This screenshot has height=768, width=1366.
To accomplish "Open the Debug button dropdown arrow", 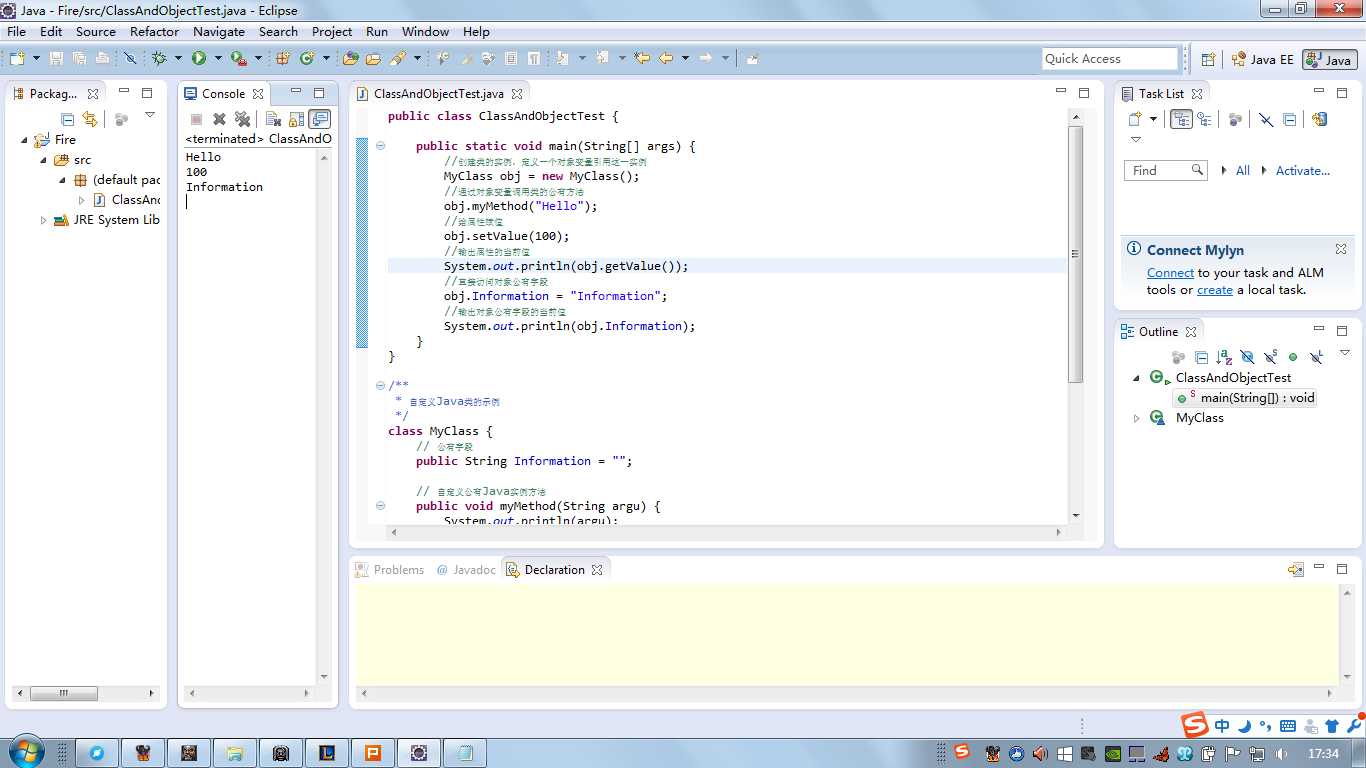I will point(178,59).
